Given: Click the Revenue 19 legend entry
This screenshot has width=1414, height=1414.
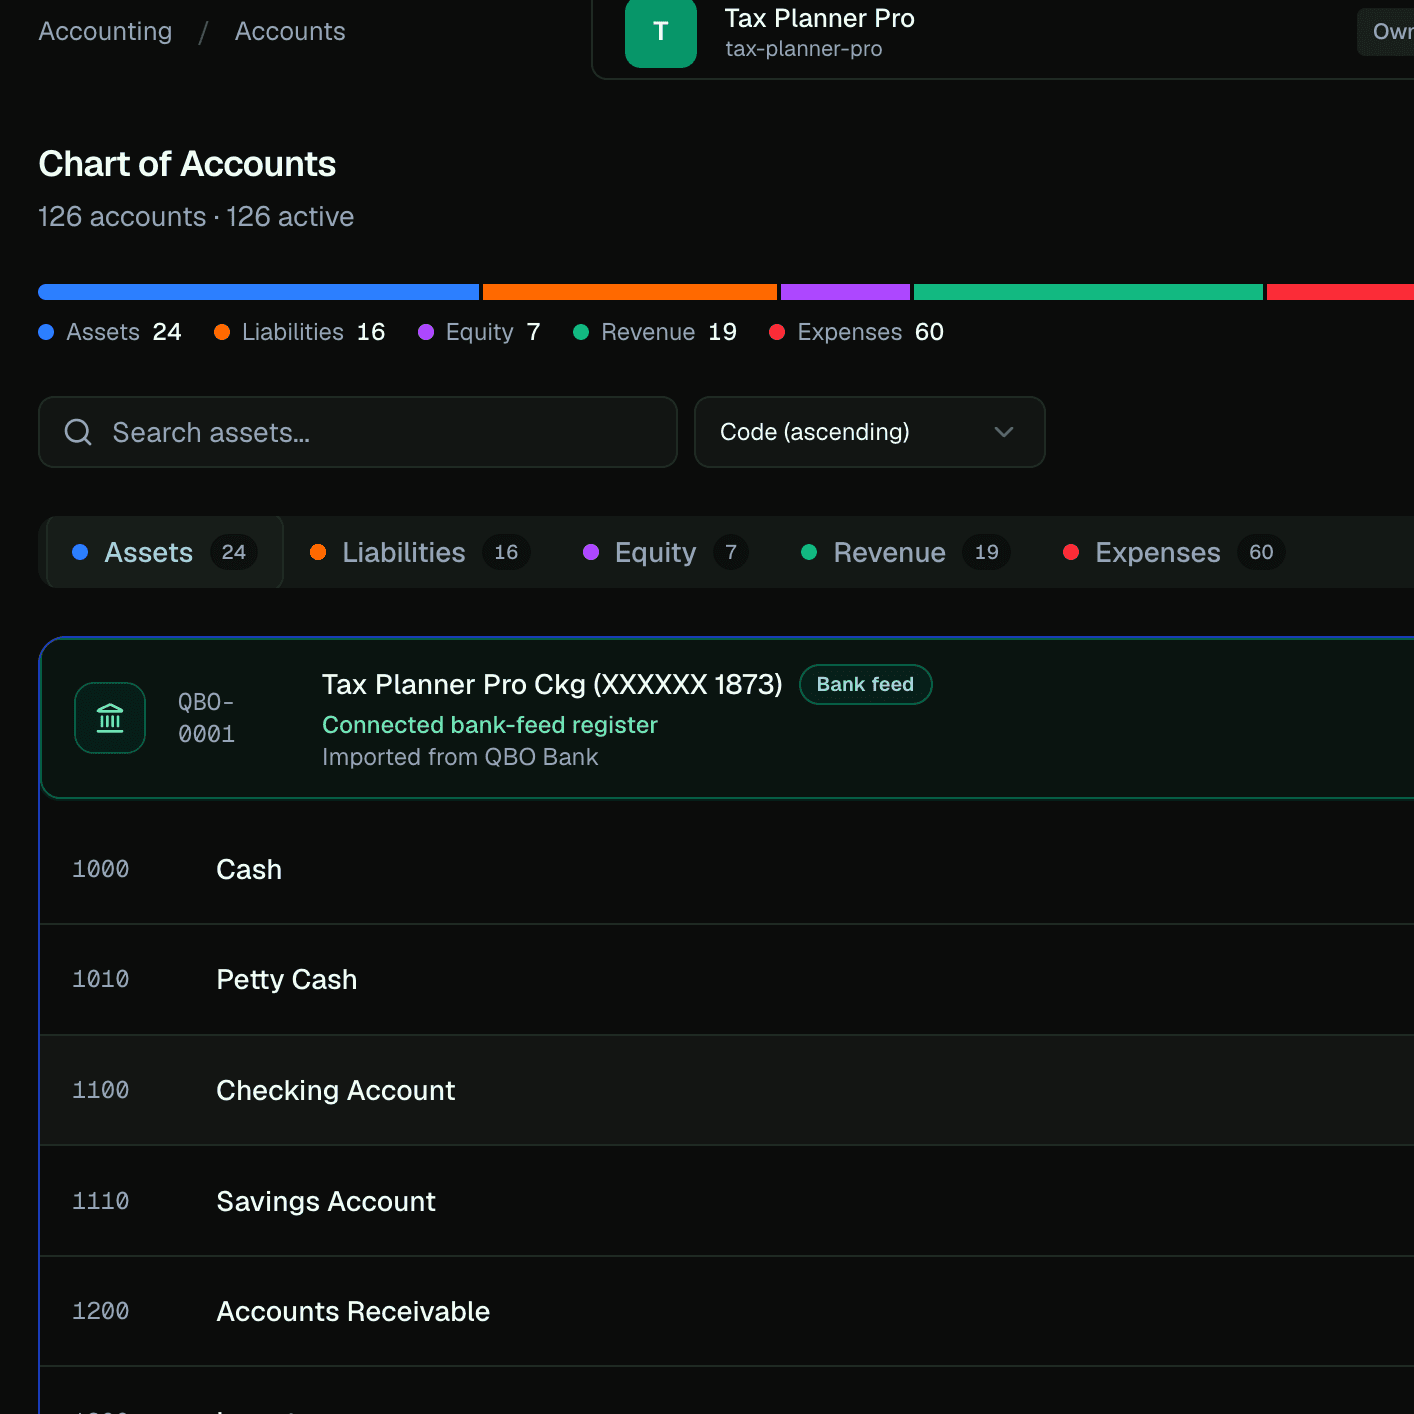Looking at the screenshot, I should tap(655, 332).
